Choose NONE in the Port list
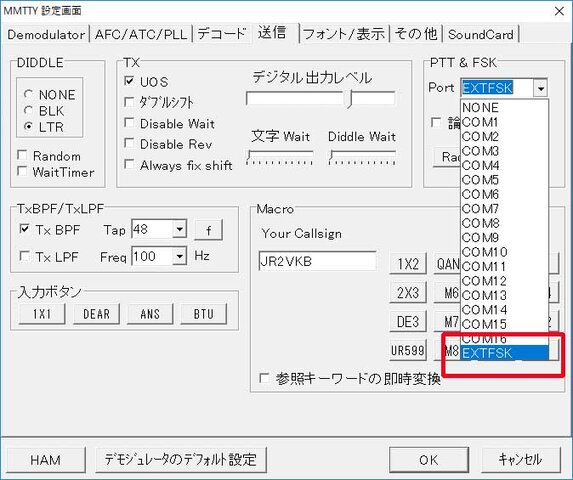The width and height of the screenshot is (573, 480). point(504,107)
